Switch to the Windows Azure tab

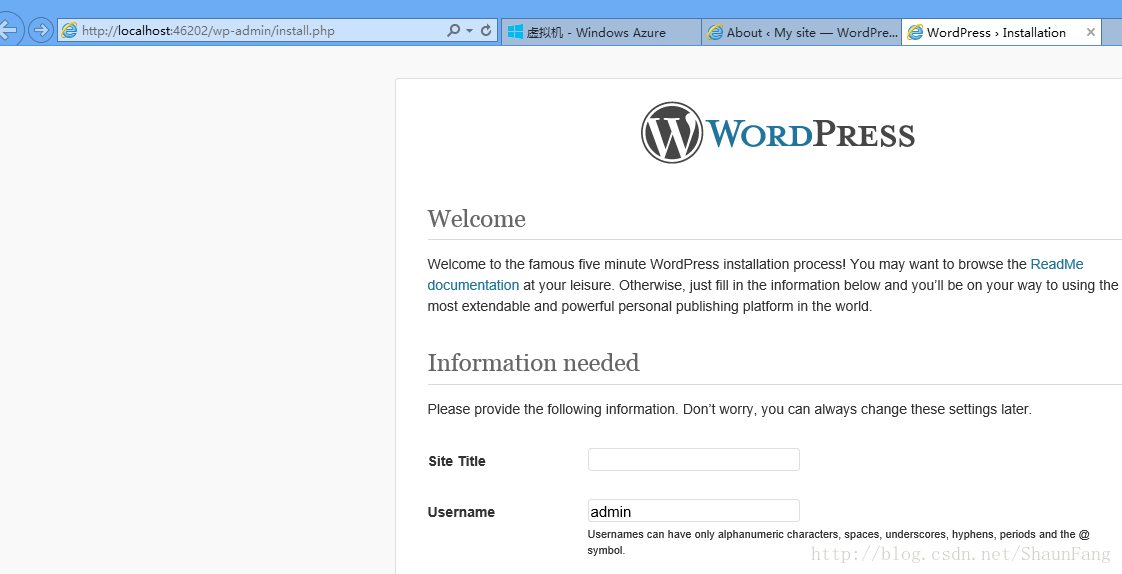tap(601, 32)
